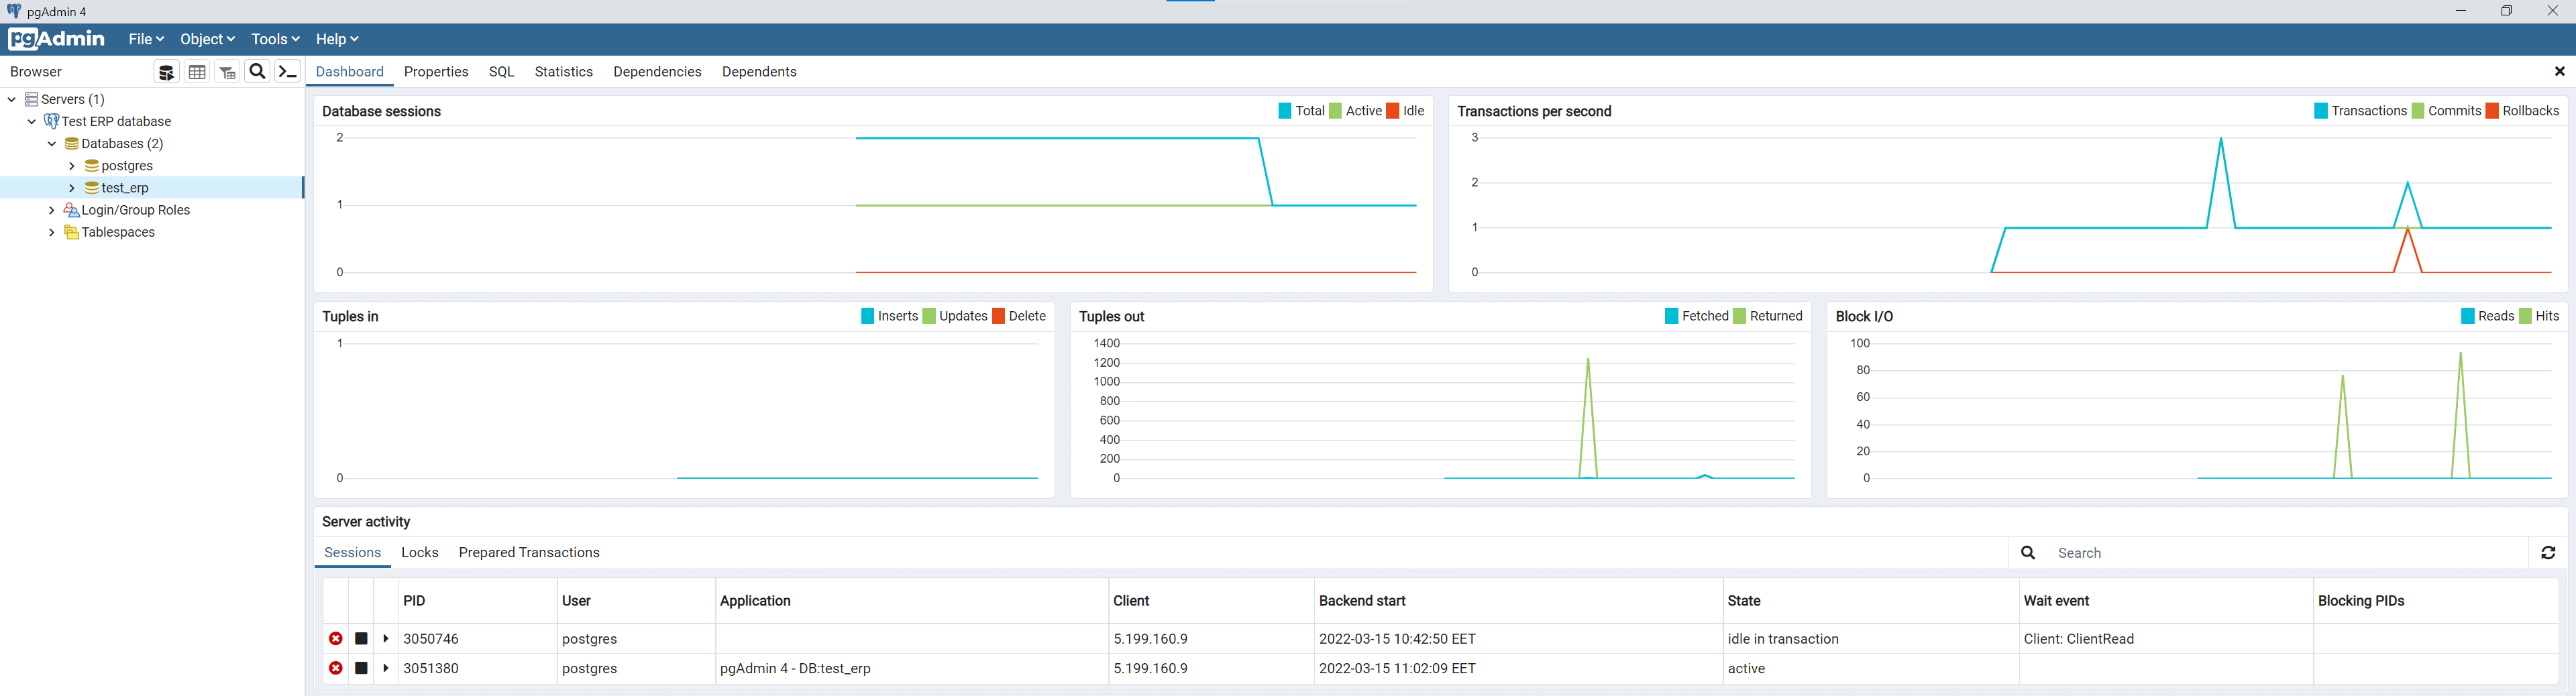Expand the Login/Group Roles node

point(52,209)
